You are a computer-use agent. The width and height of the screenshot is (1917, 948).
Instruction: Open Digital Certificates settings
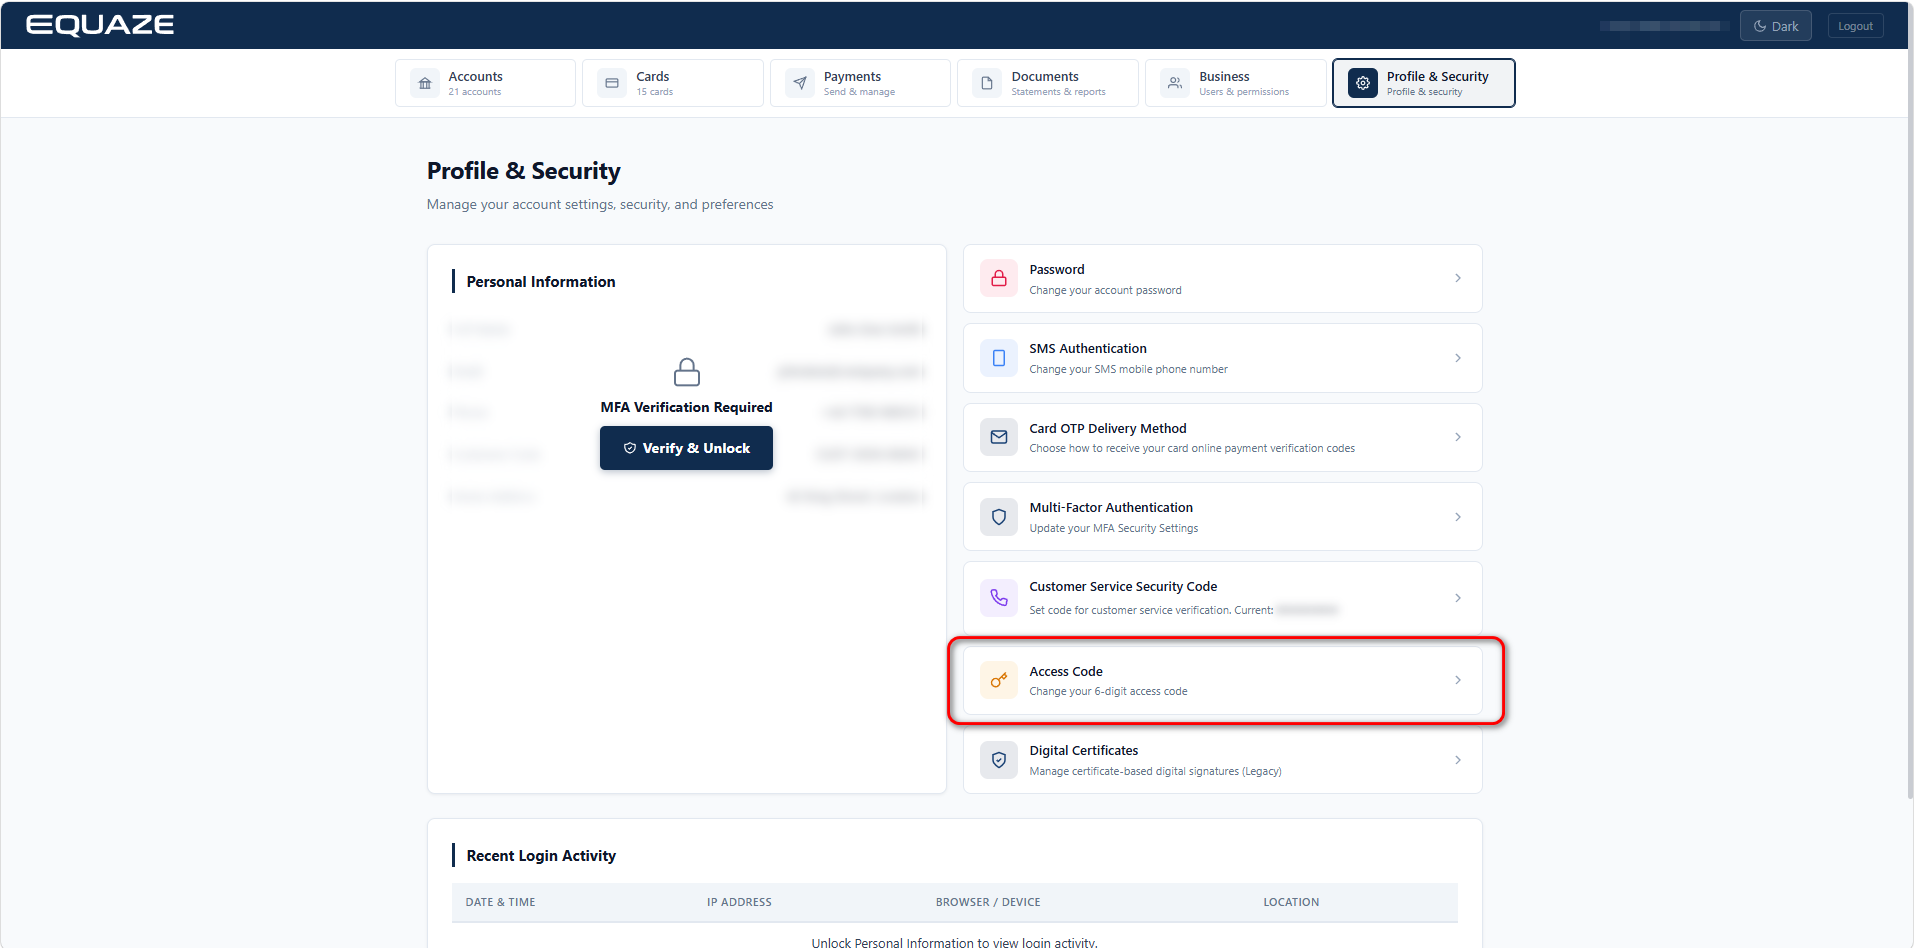(1222, 760)
